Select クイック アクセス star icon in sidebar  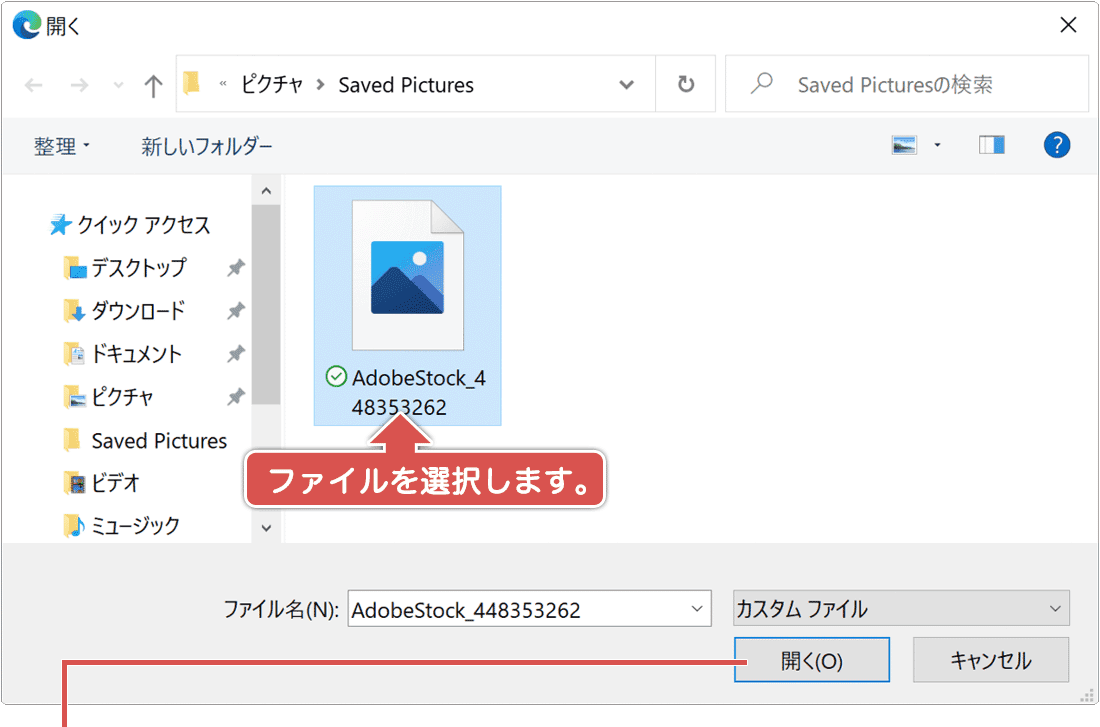[x=62, y=224]
